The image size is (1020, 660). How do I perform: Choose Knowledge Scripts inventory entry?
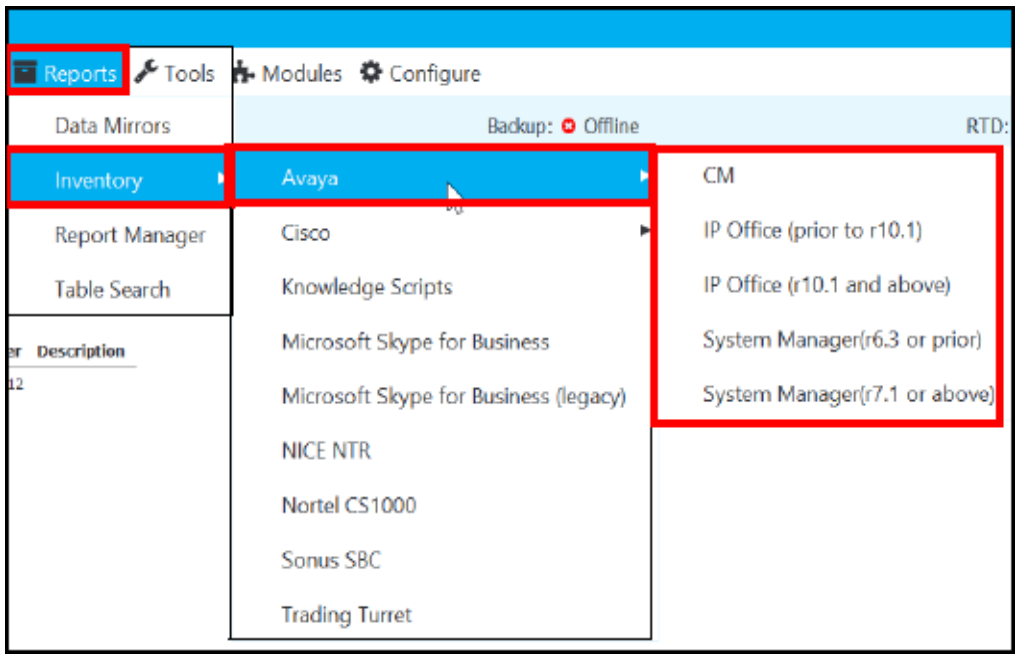[x=441, y=287]
